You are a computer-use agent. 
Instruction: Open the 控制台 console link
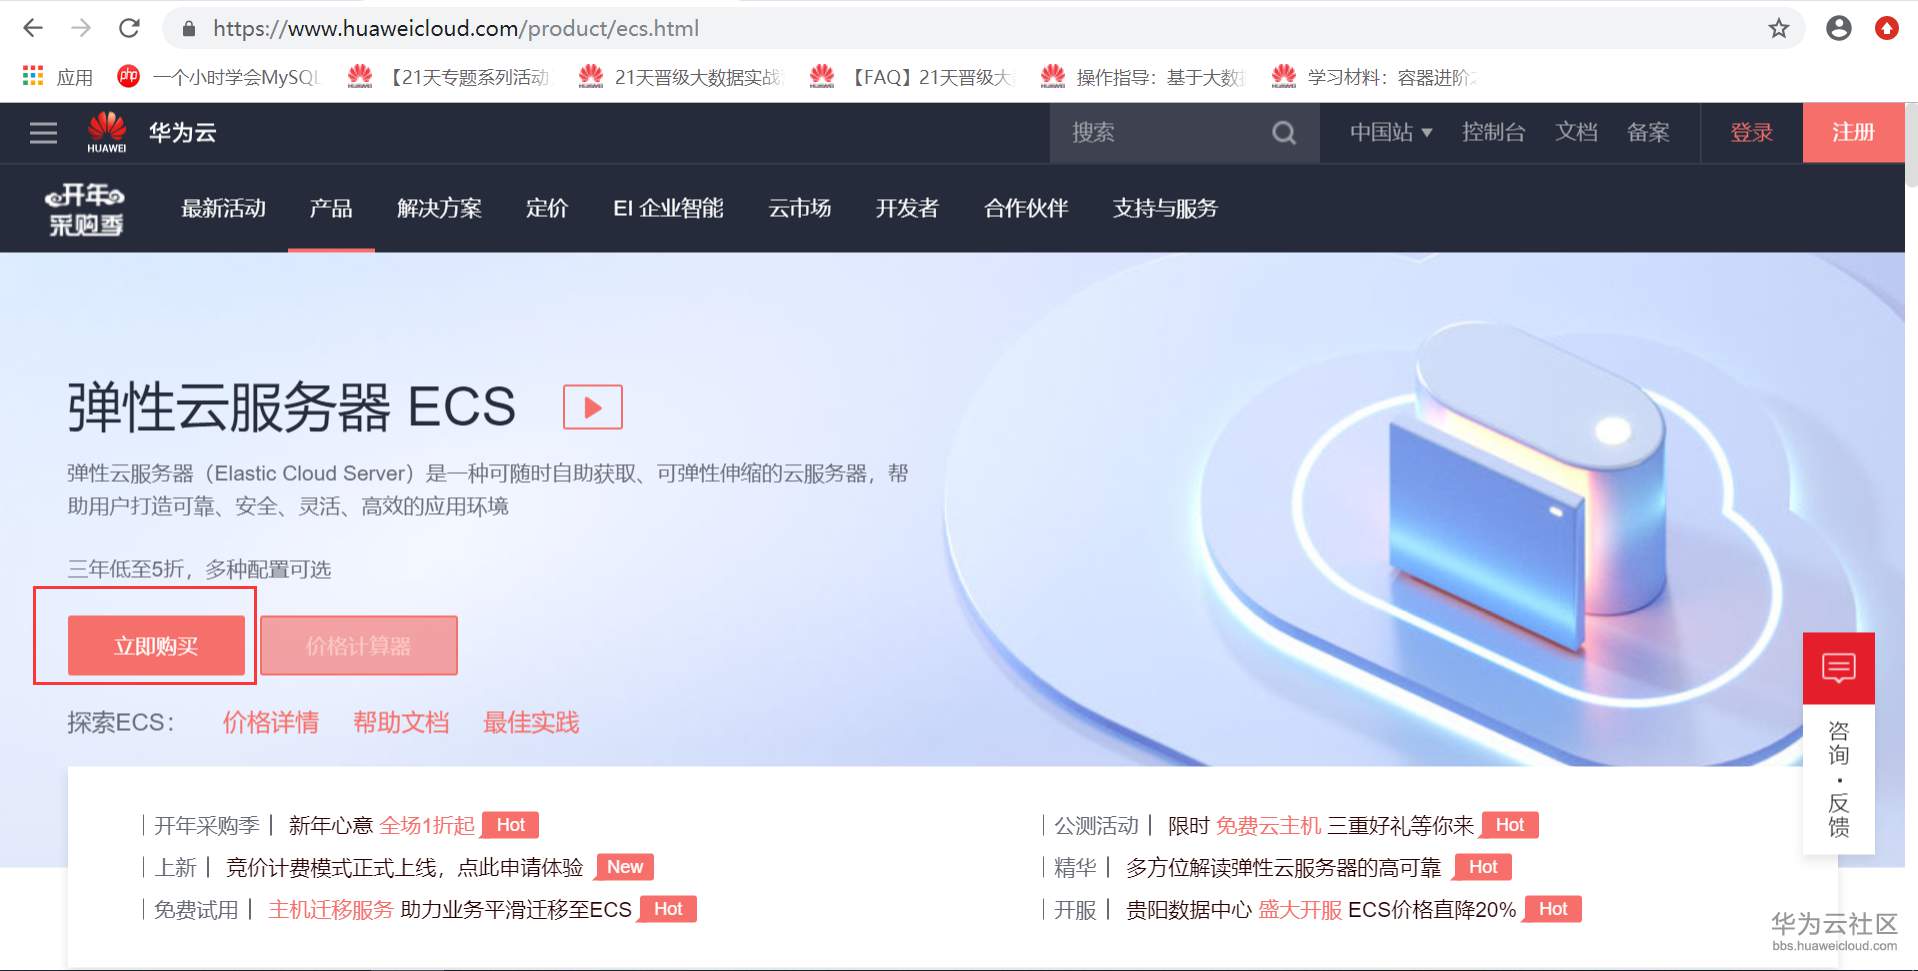(x=1493, y=133)
